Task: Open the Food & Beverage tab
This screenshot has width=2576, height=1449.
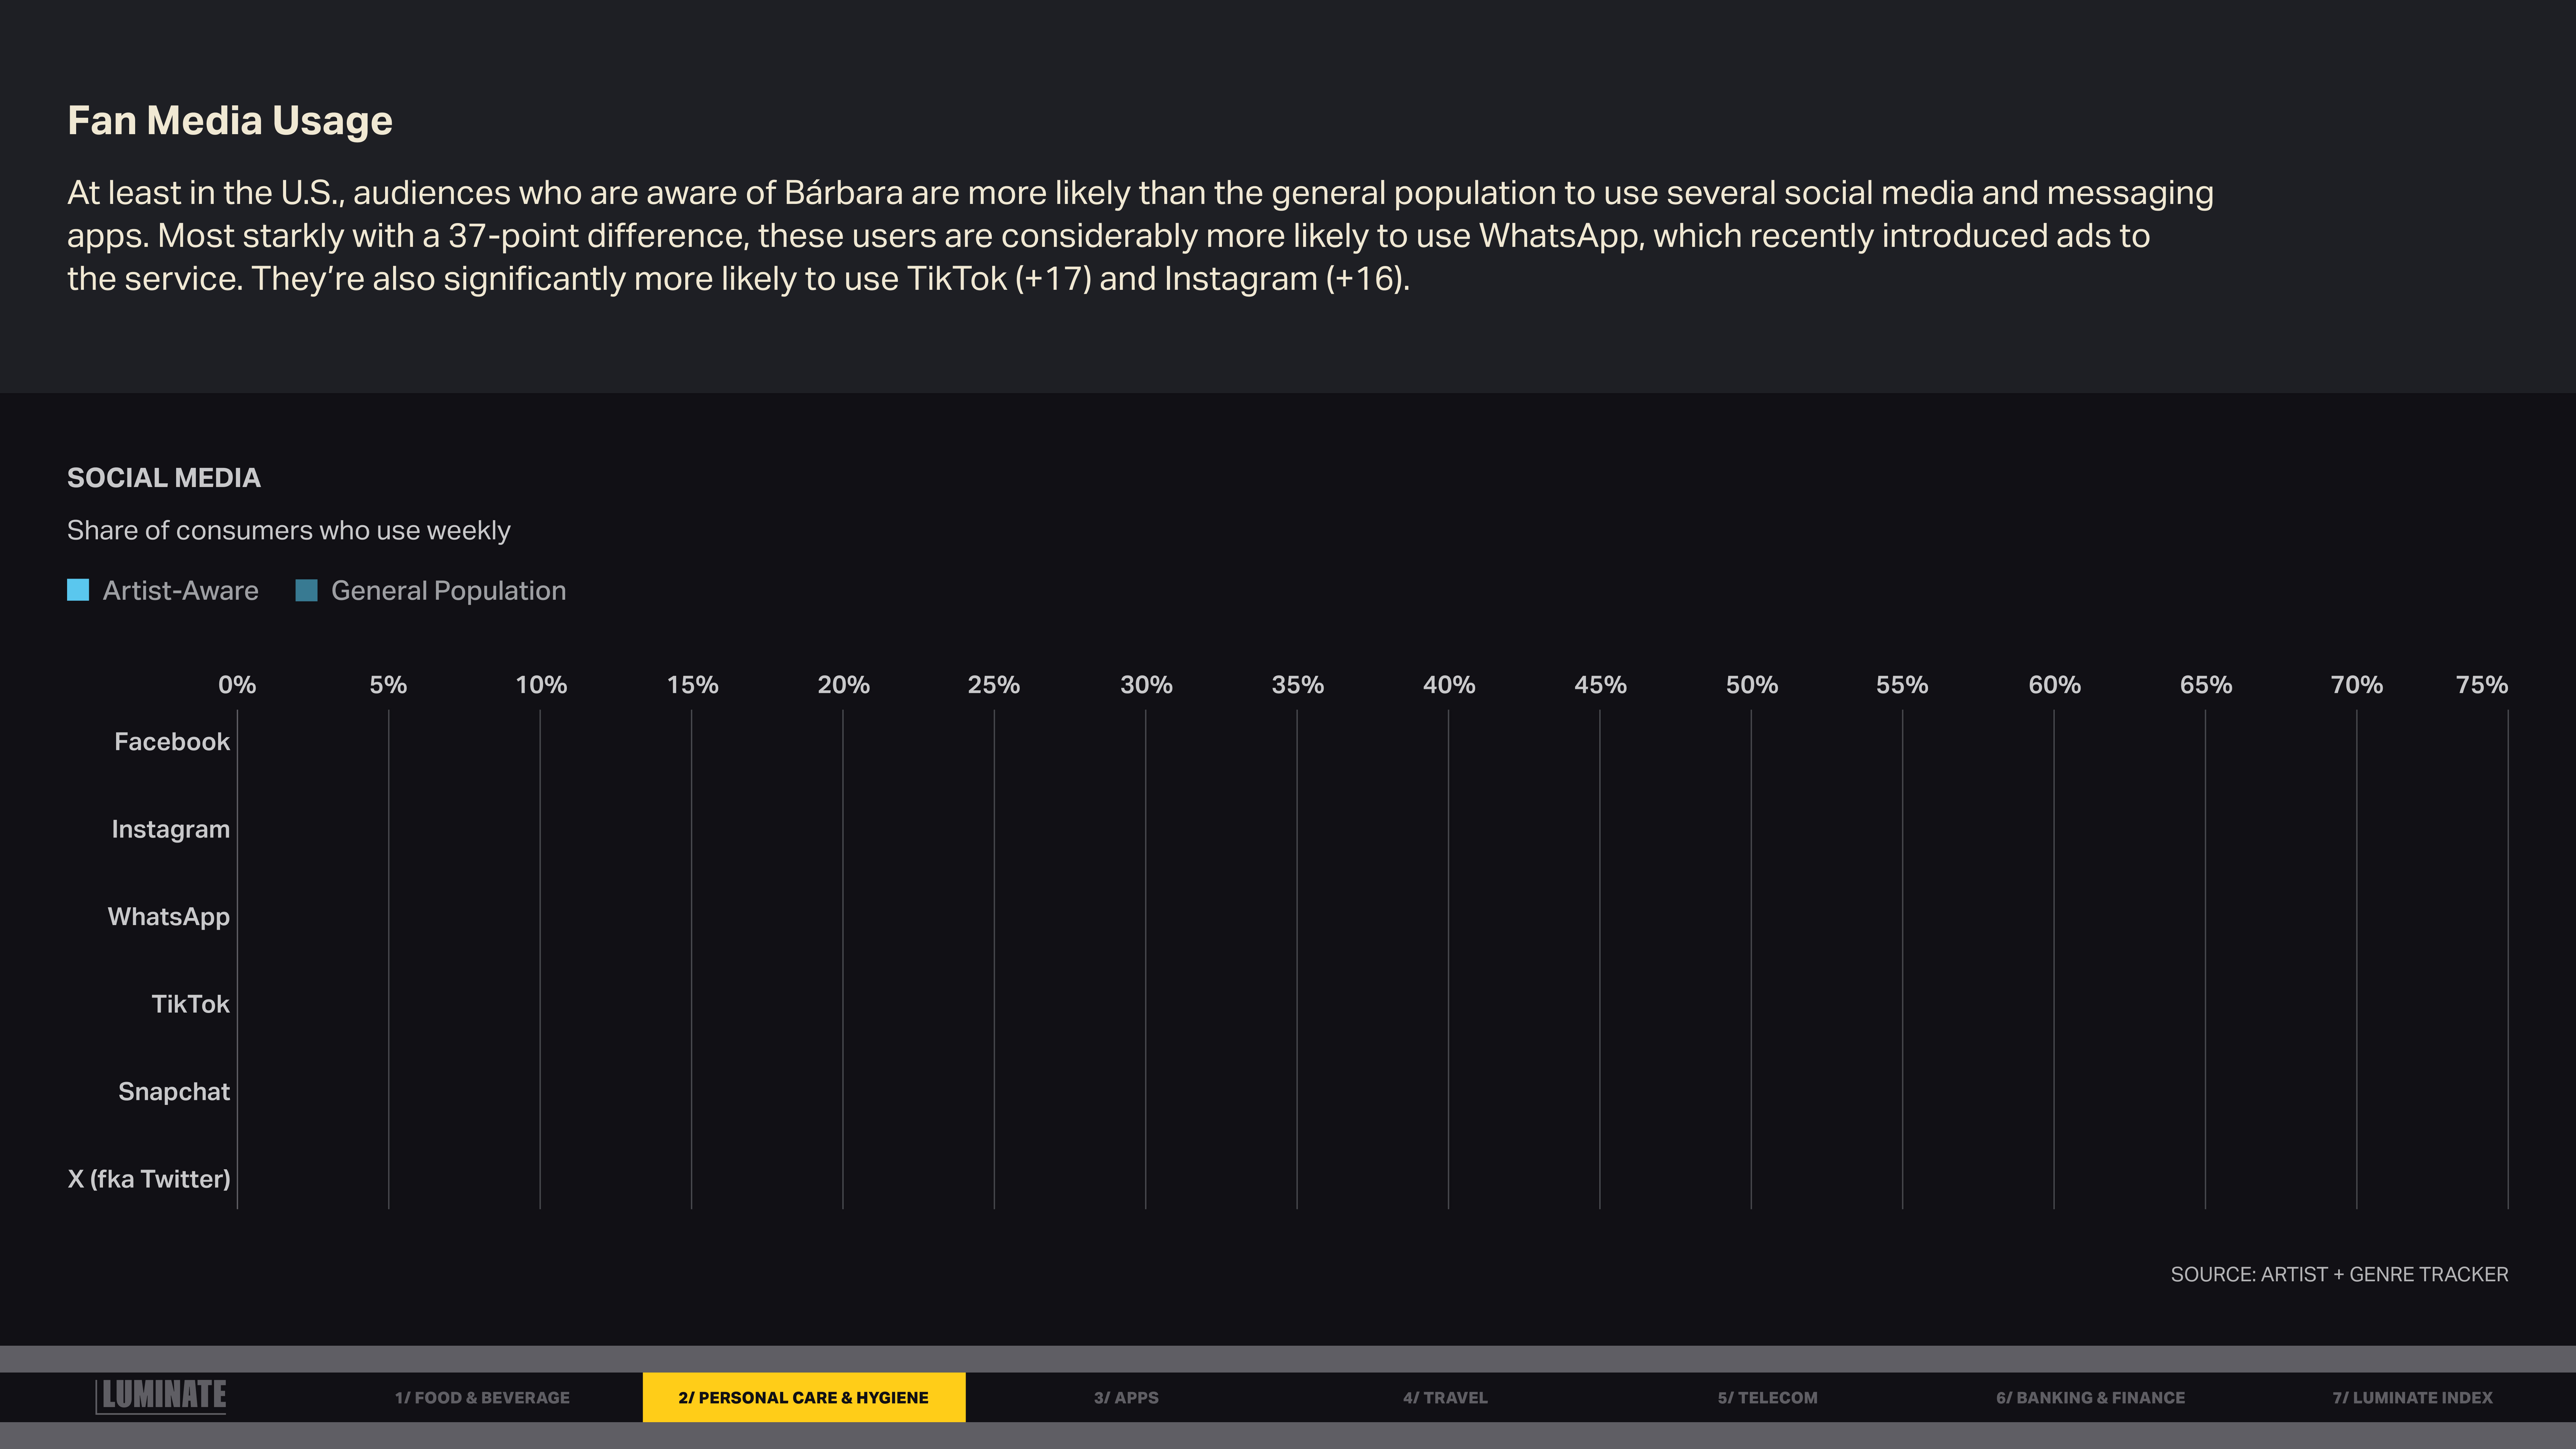Action: coord(482,1397)
